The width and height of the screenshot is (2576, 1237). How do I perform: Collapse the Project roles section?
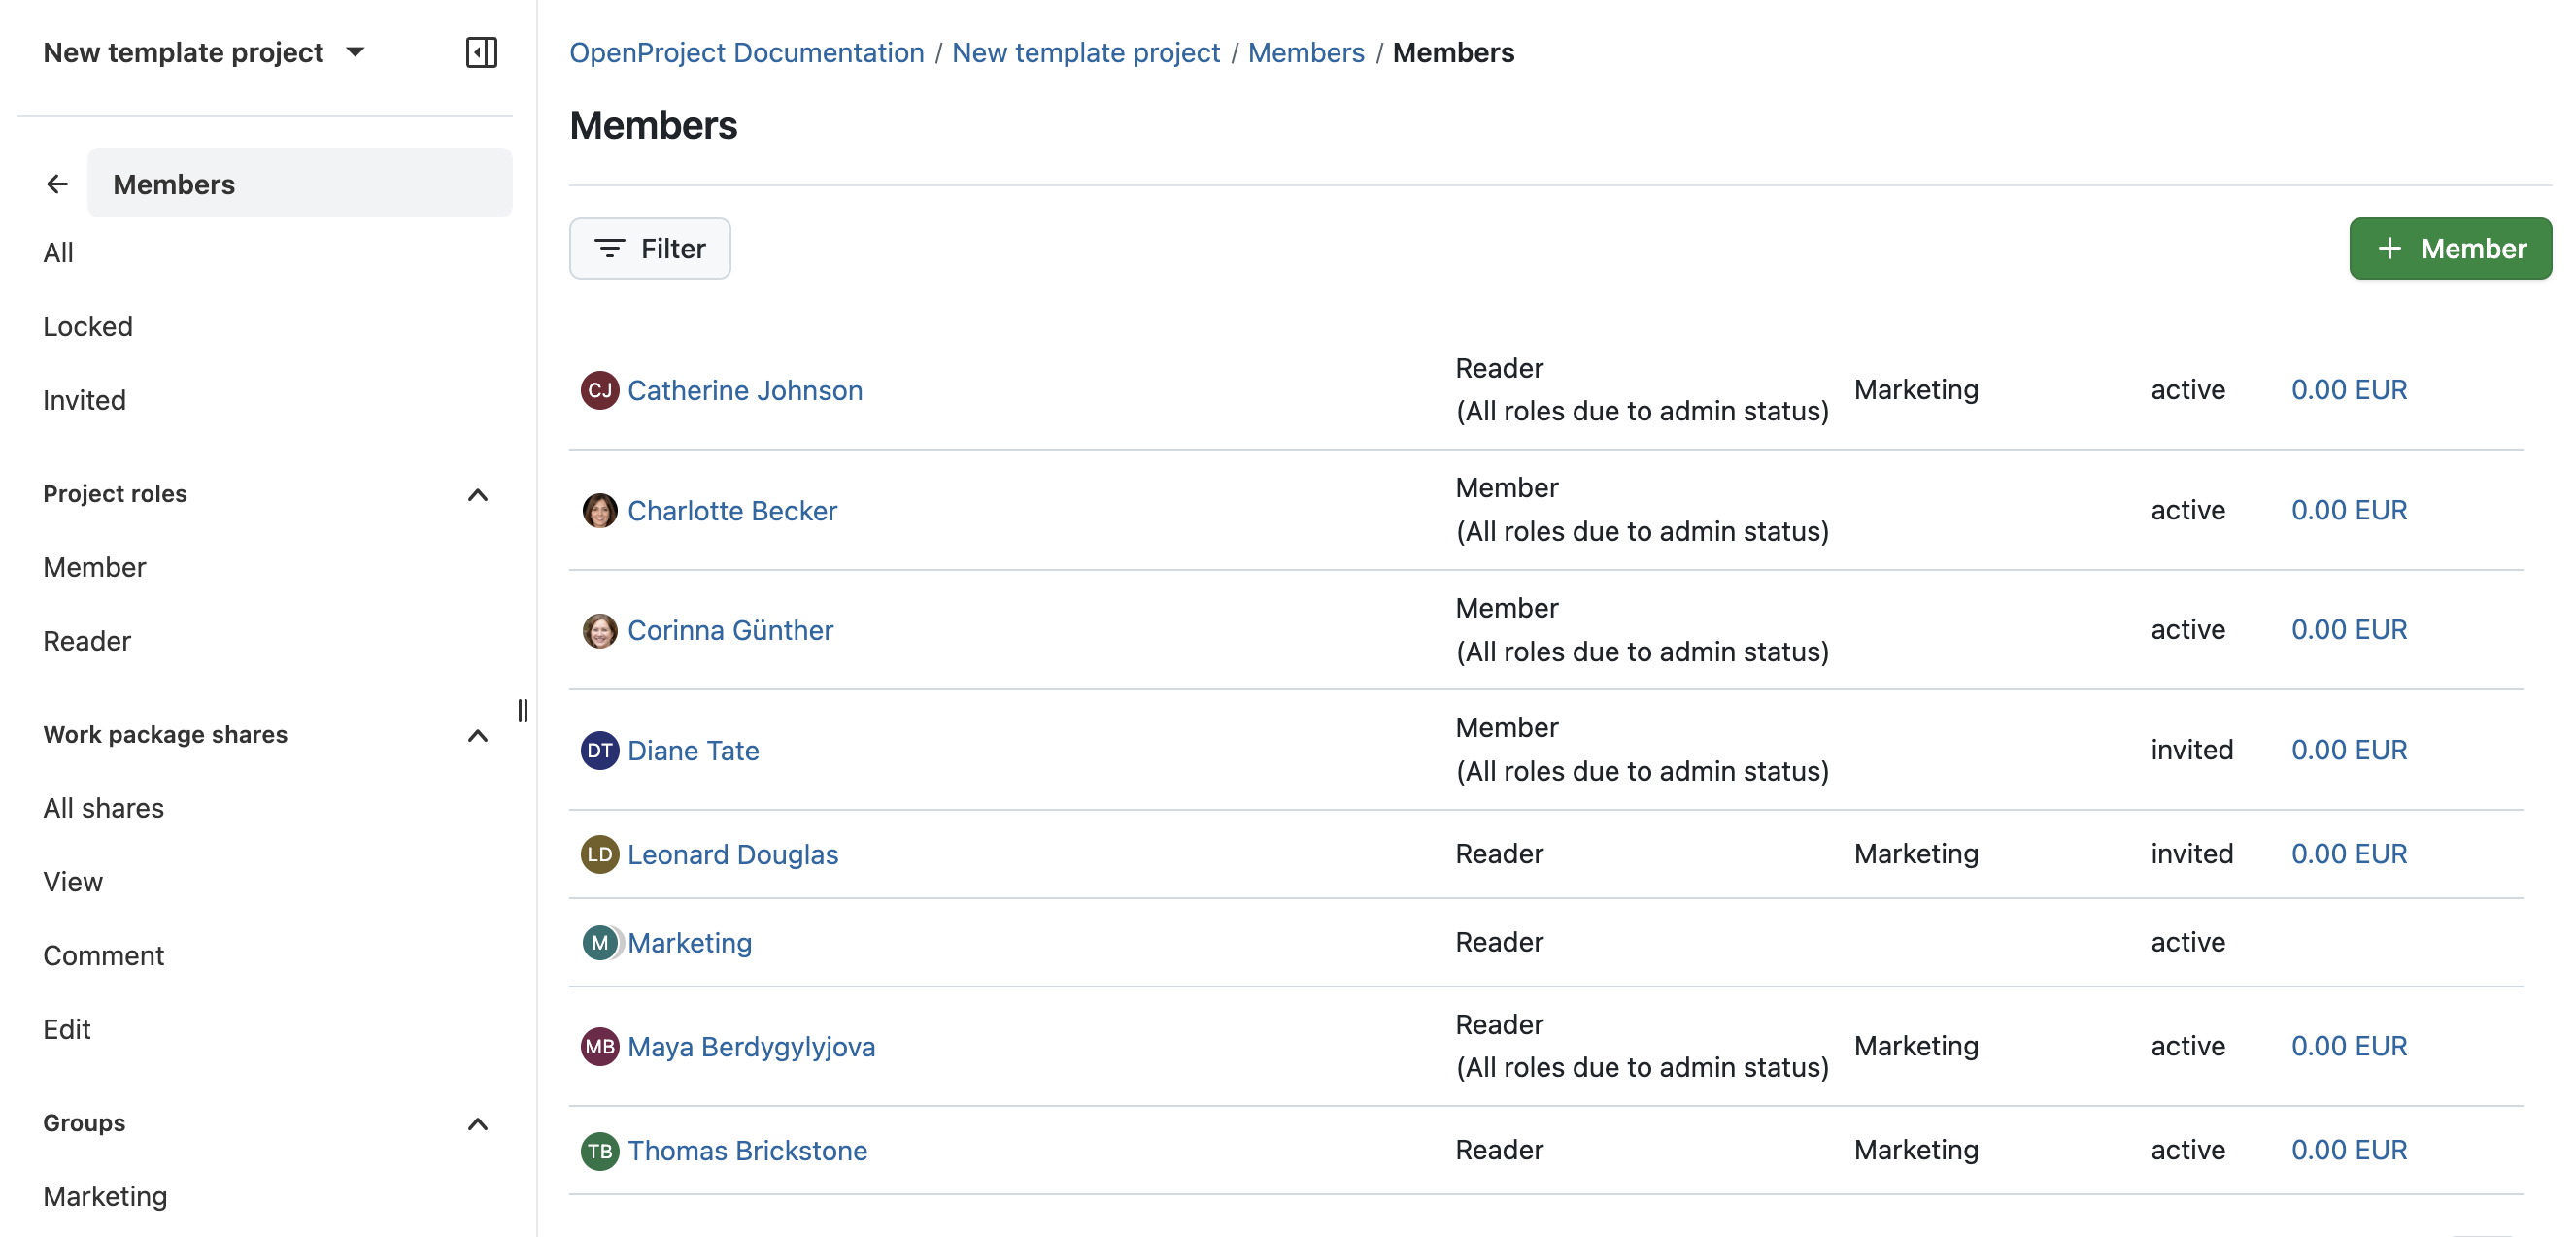(x=478, y=495)
